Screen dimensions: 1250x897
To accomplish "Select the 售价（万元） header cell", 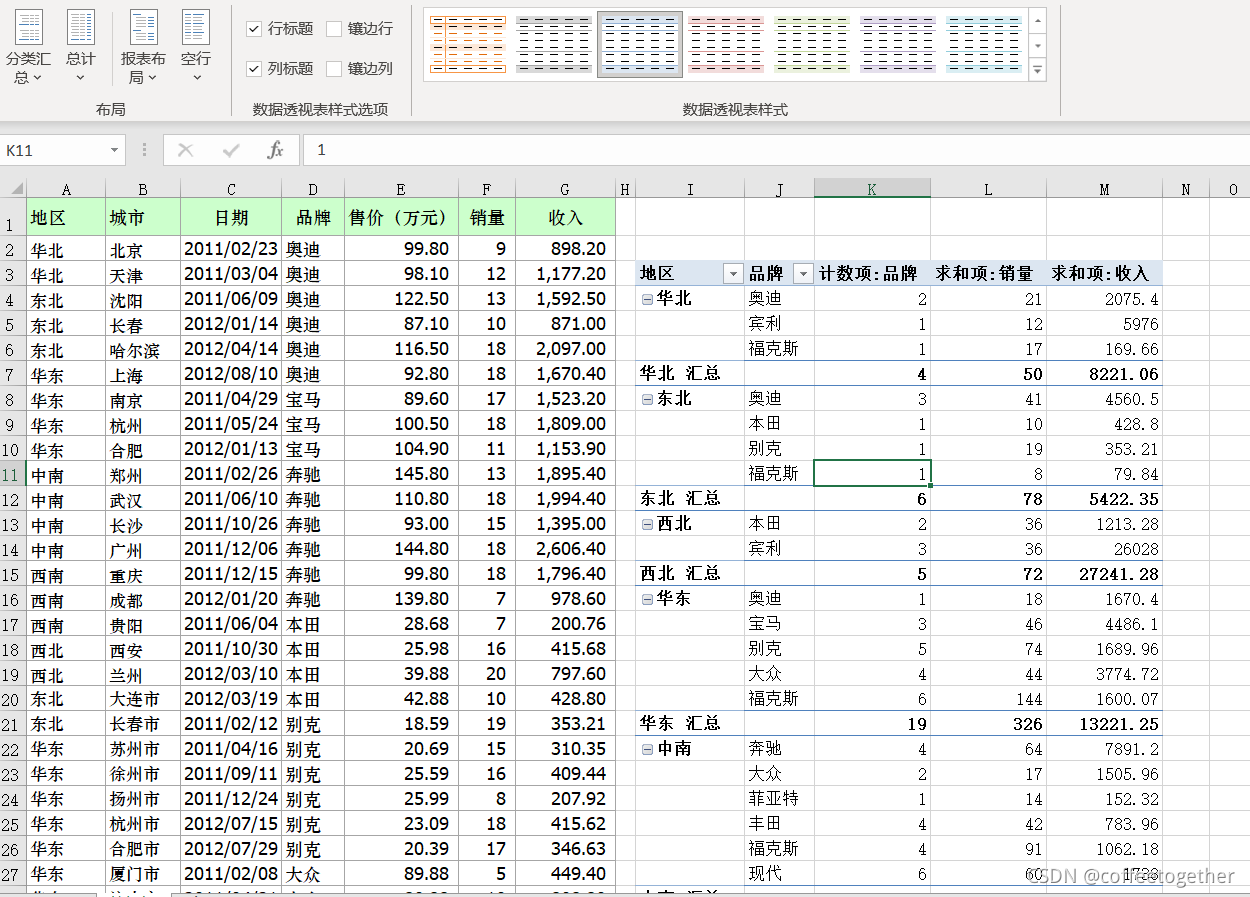I will point(401,217).
